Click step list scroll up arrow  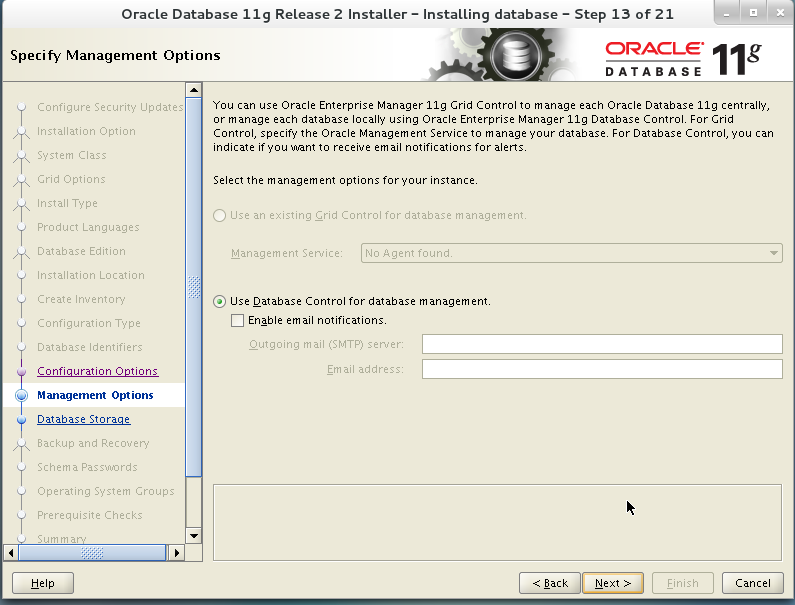click(x=194, y=90)
